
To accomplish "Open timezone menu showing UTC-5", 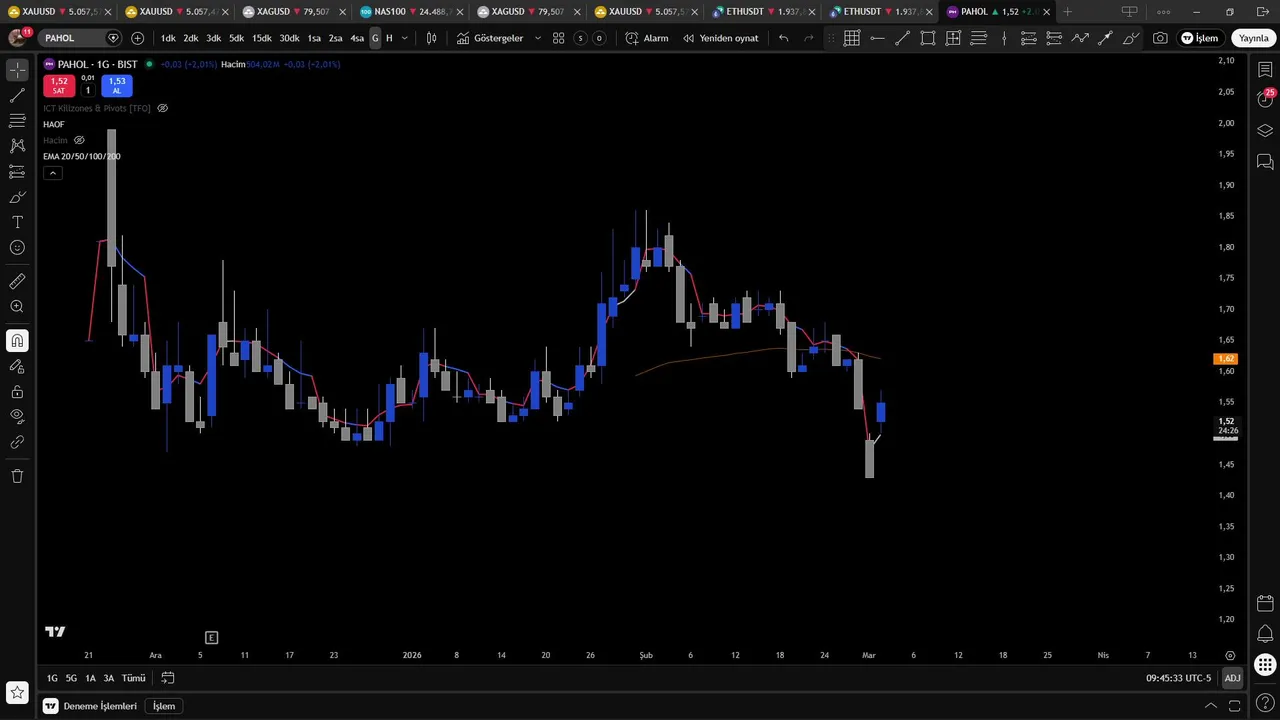I will click(x=1178, y=678).
